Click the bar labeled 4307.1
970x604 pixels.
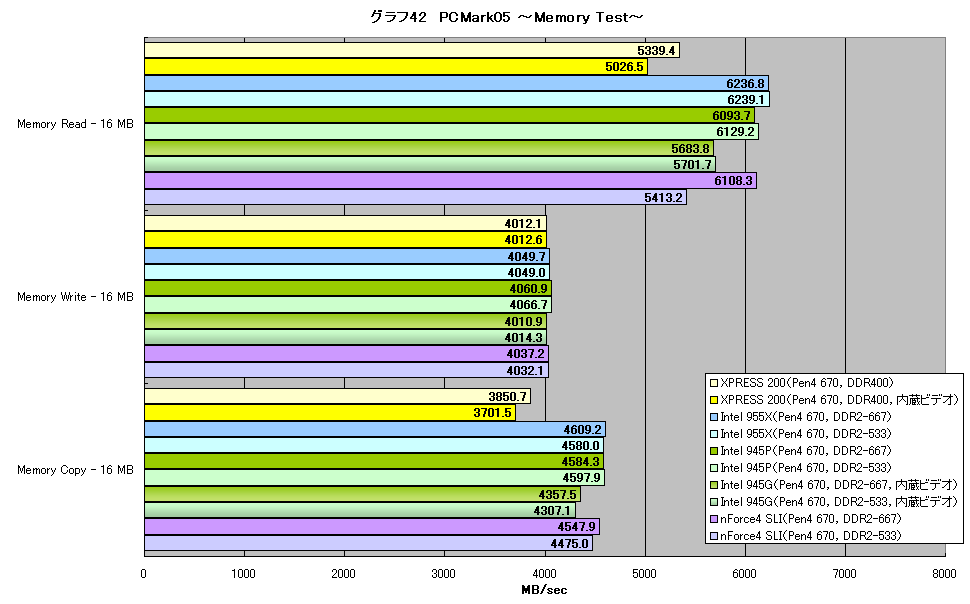click(x=360, y=511)
